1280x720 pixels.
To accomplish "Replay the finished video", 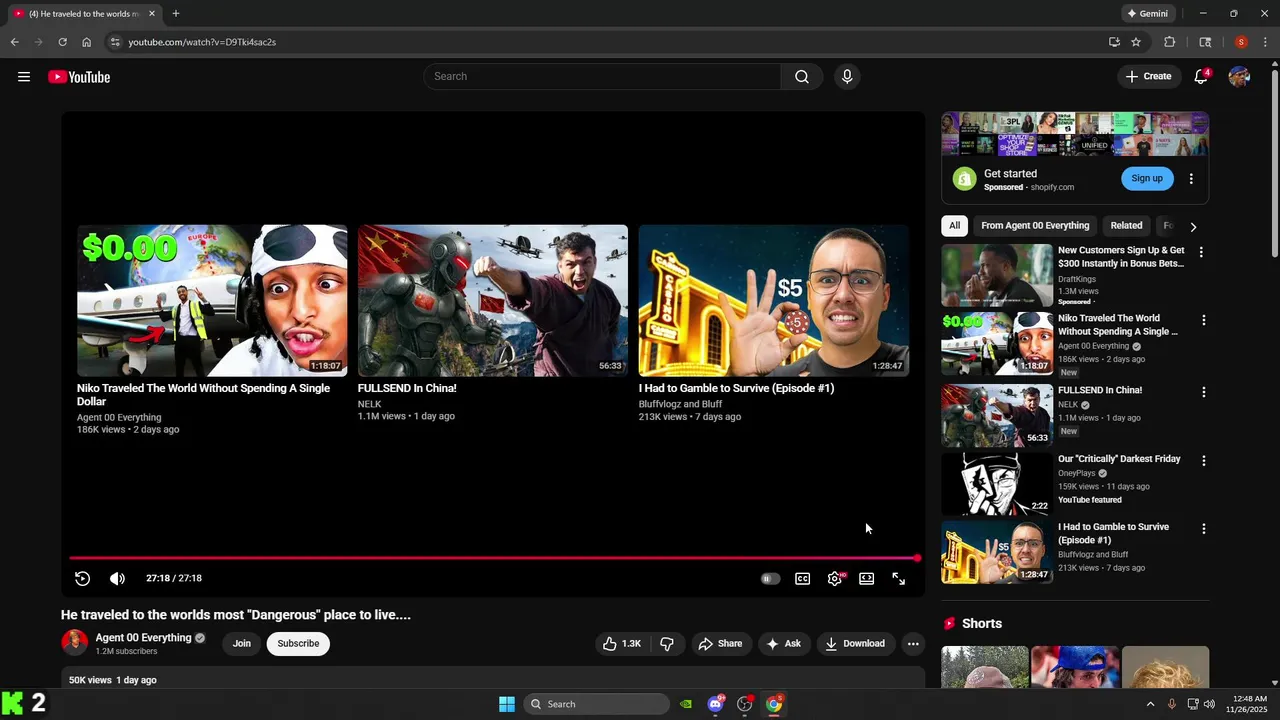I will point(83,579).
